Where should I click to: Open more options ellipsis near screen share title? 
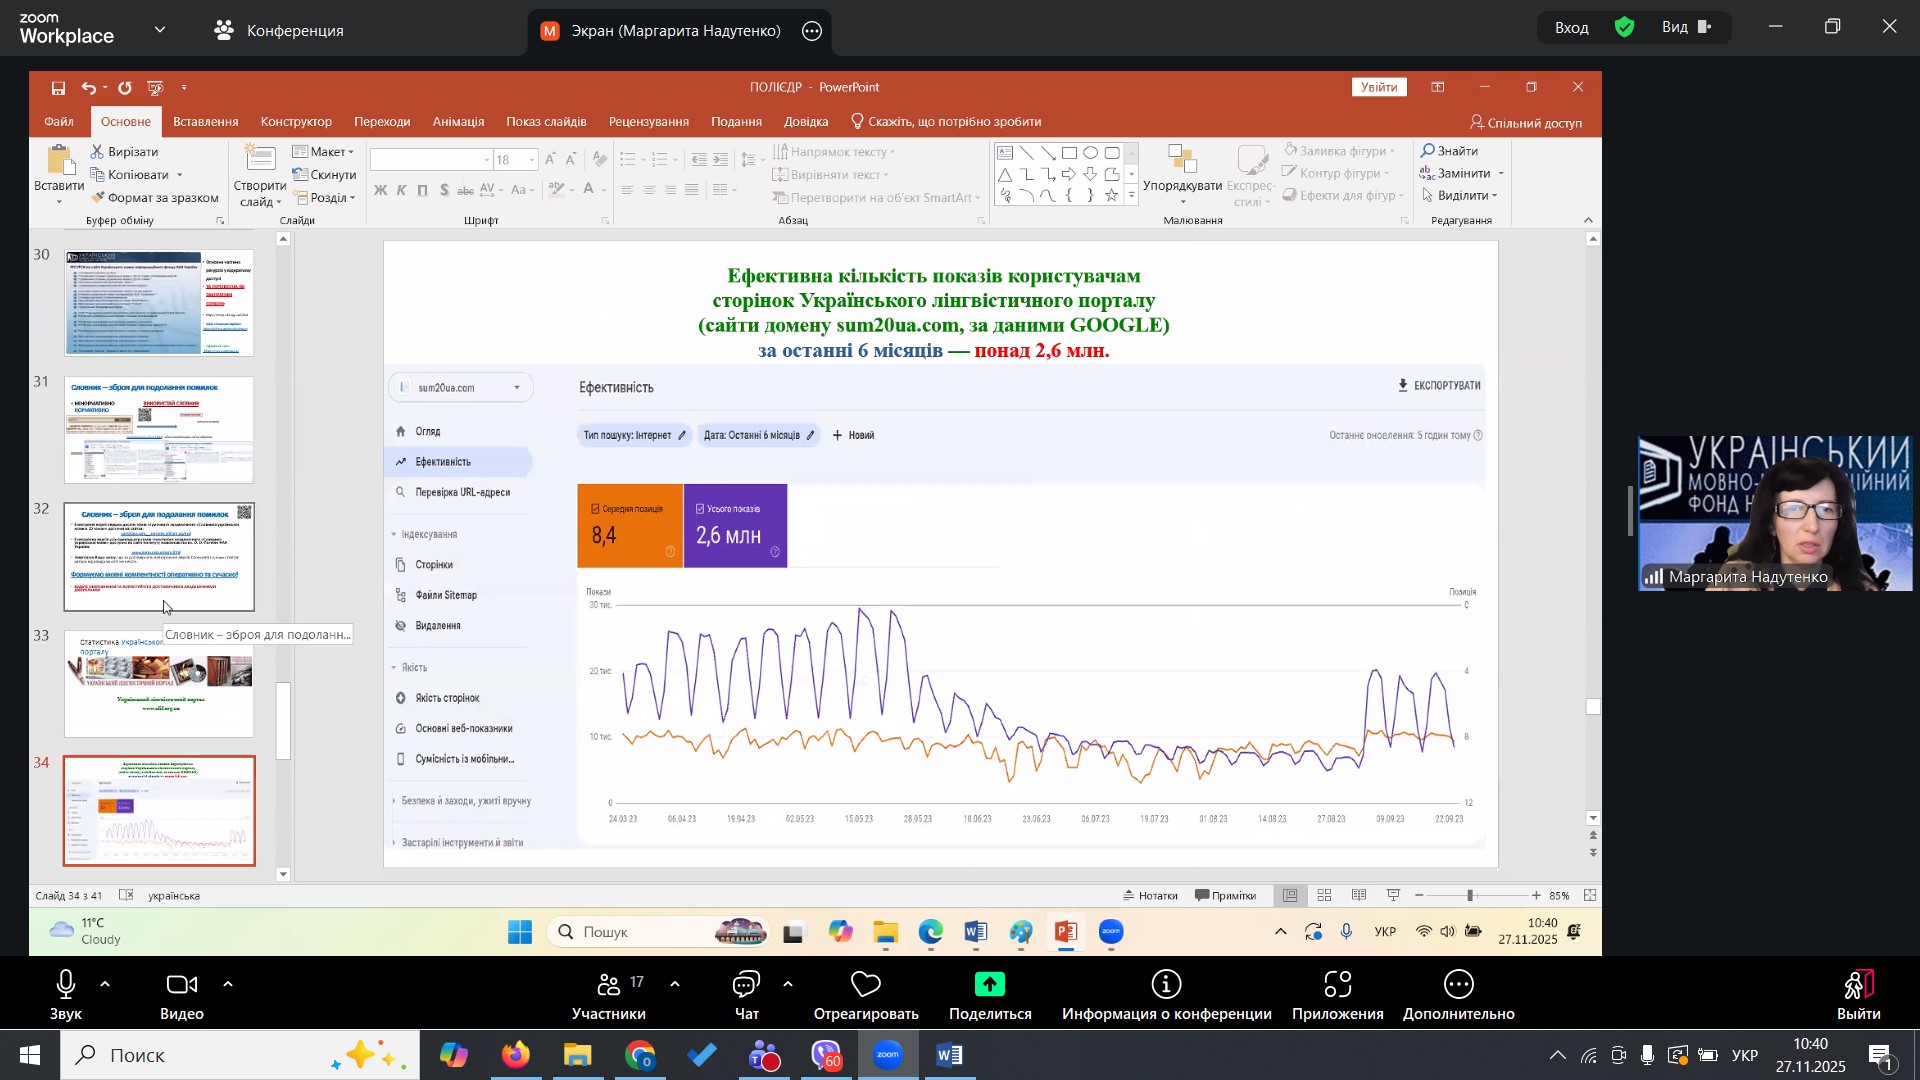812,31
